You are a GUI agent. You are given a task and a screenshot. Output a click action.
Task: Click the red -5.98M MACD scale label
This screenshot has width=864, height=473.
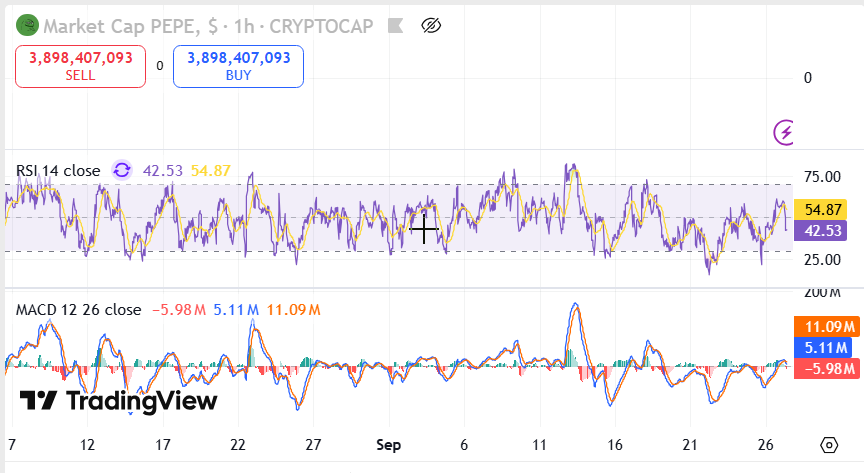[x=826, y=368]
